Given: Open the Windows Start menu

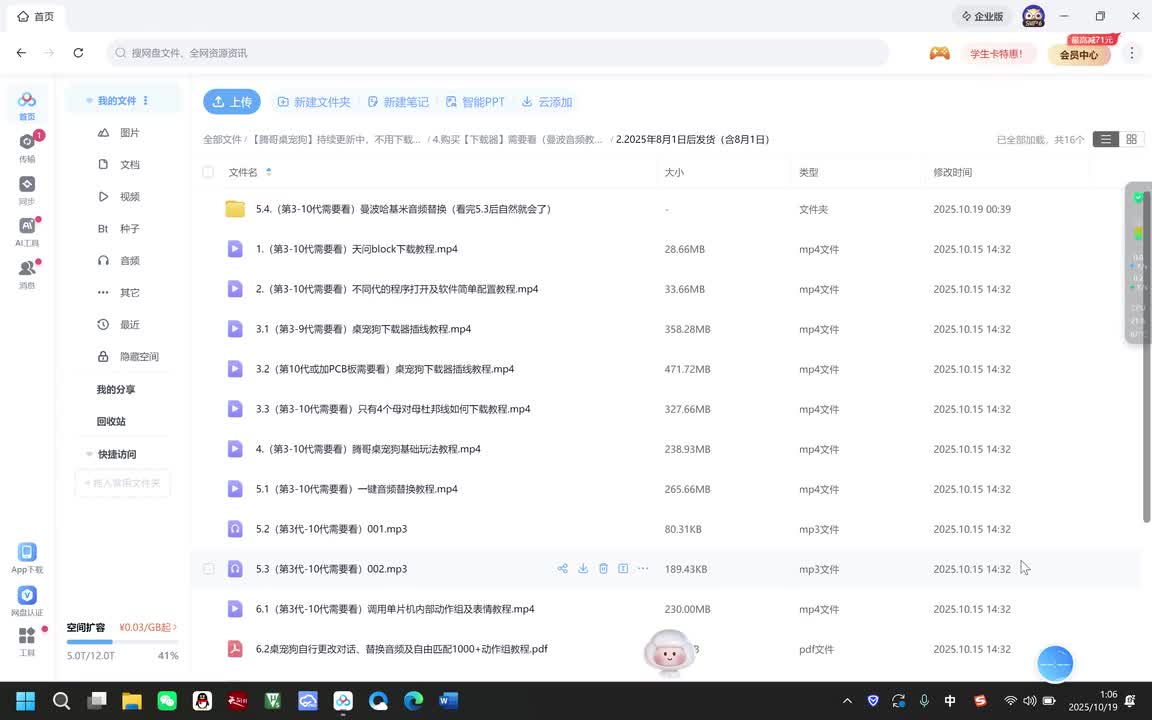Looking at the screenshot, I should (26, 701).
